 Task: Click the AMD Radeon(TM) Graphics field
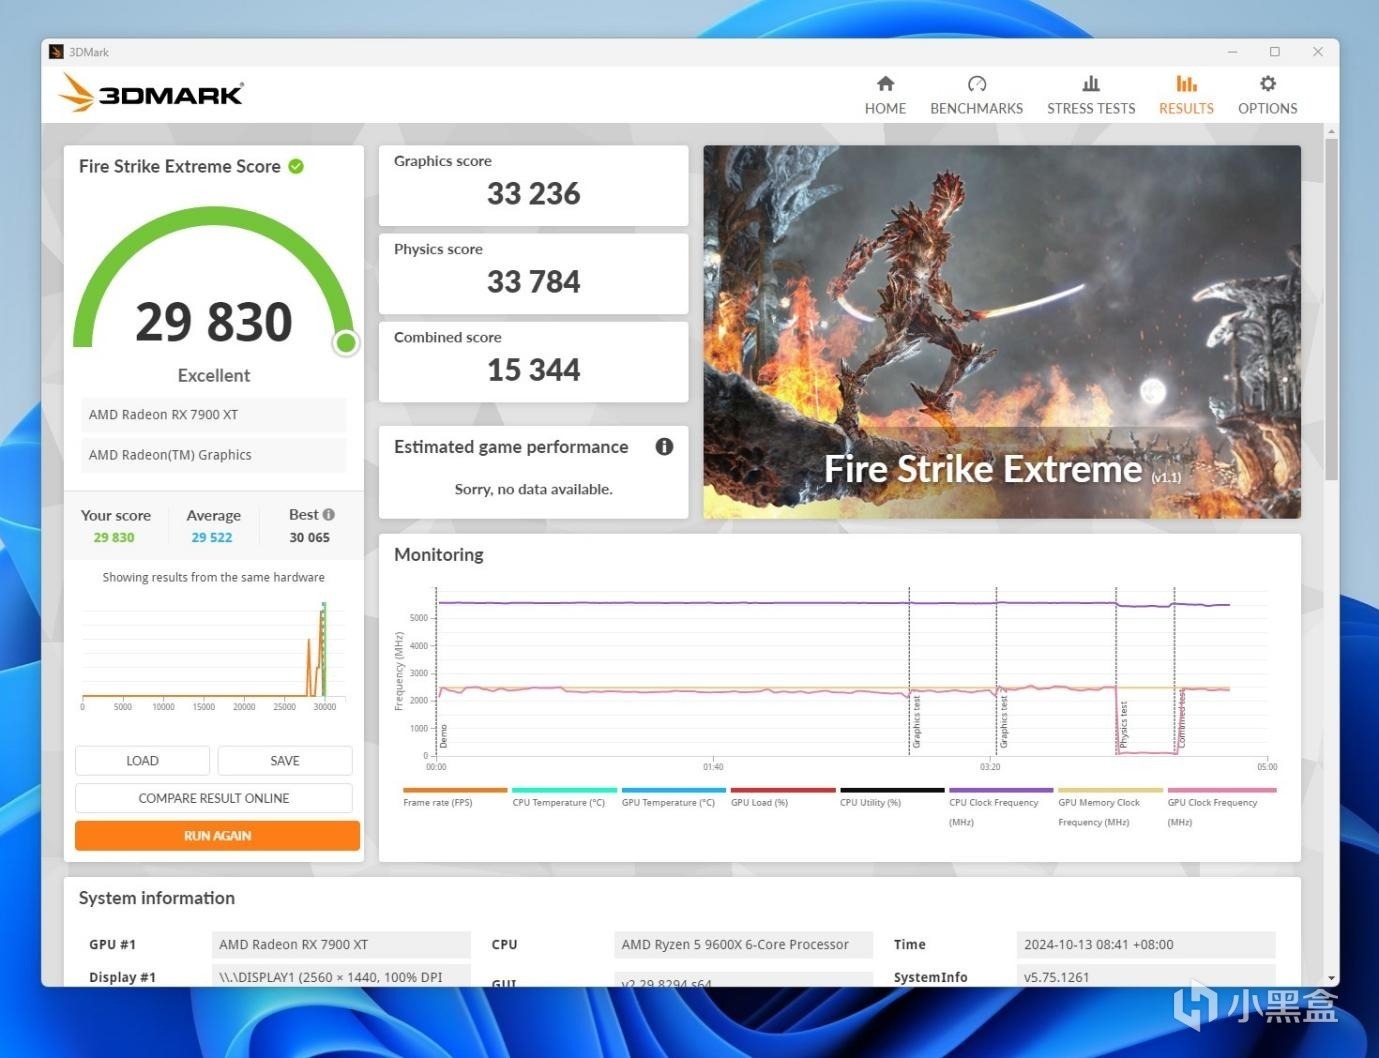pyautogui.click(x=213, y=454)
